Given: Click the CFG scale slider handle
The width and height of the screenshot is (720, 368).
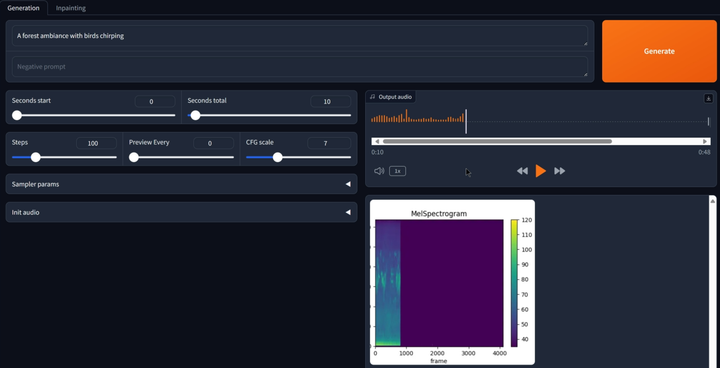Looking at the screenshot, I should 277,158.
